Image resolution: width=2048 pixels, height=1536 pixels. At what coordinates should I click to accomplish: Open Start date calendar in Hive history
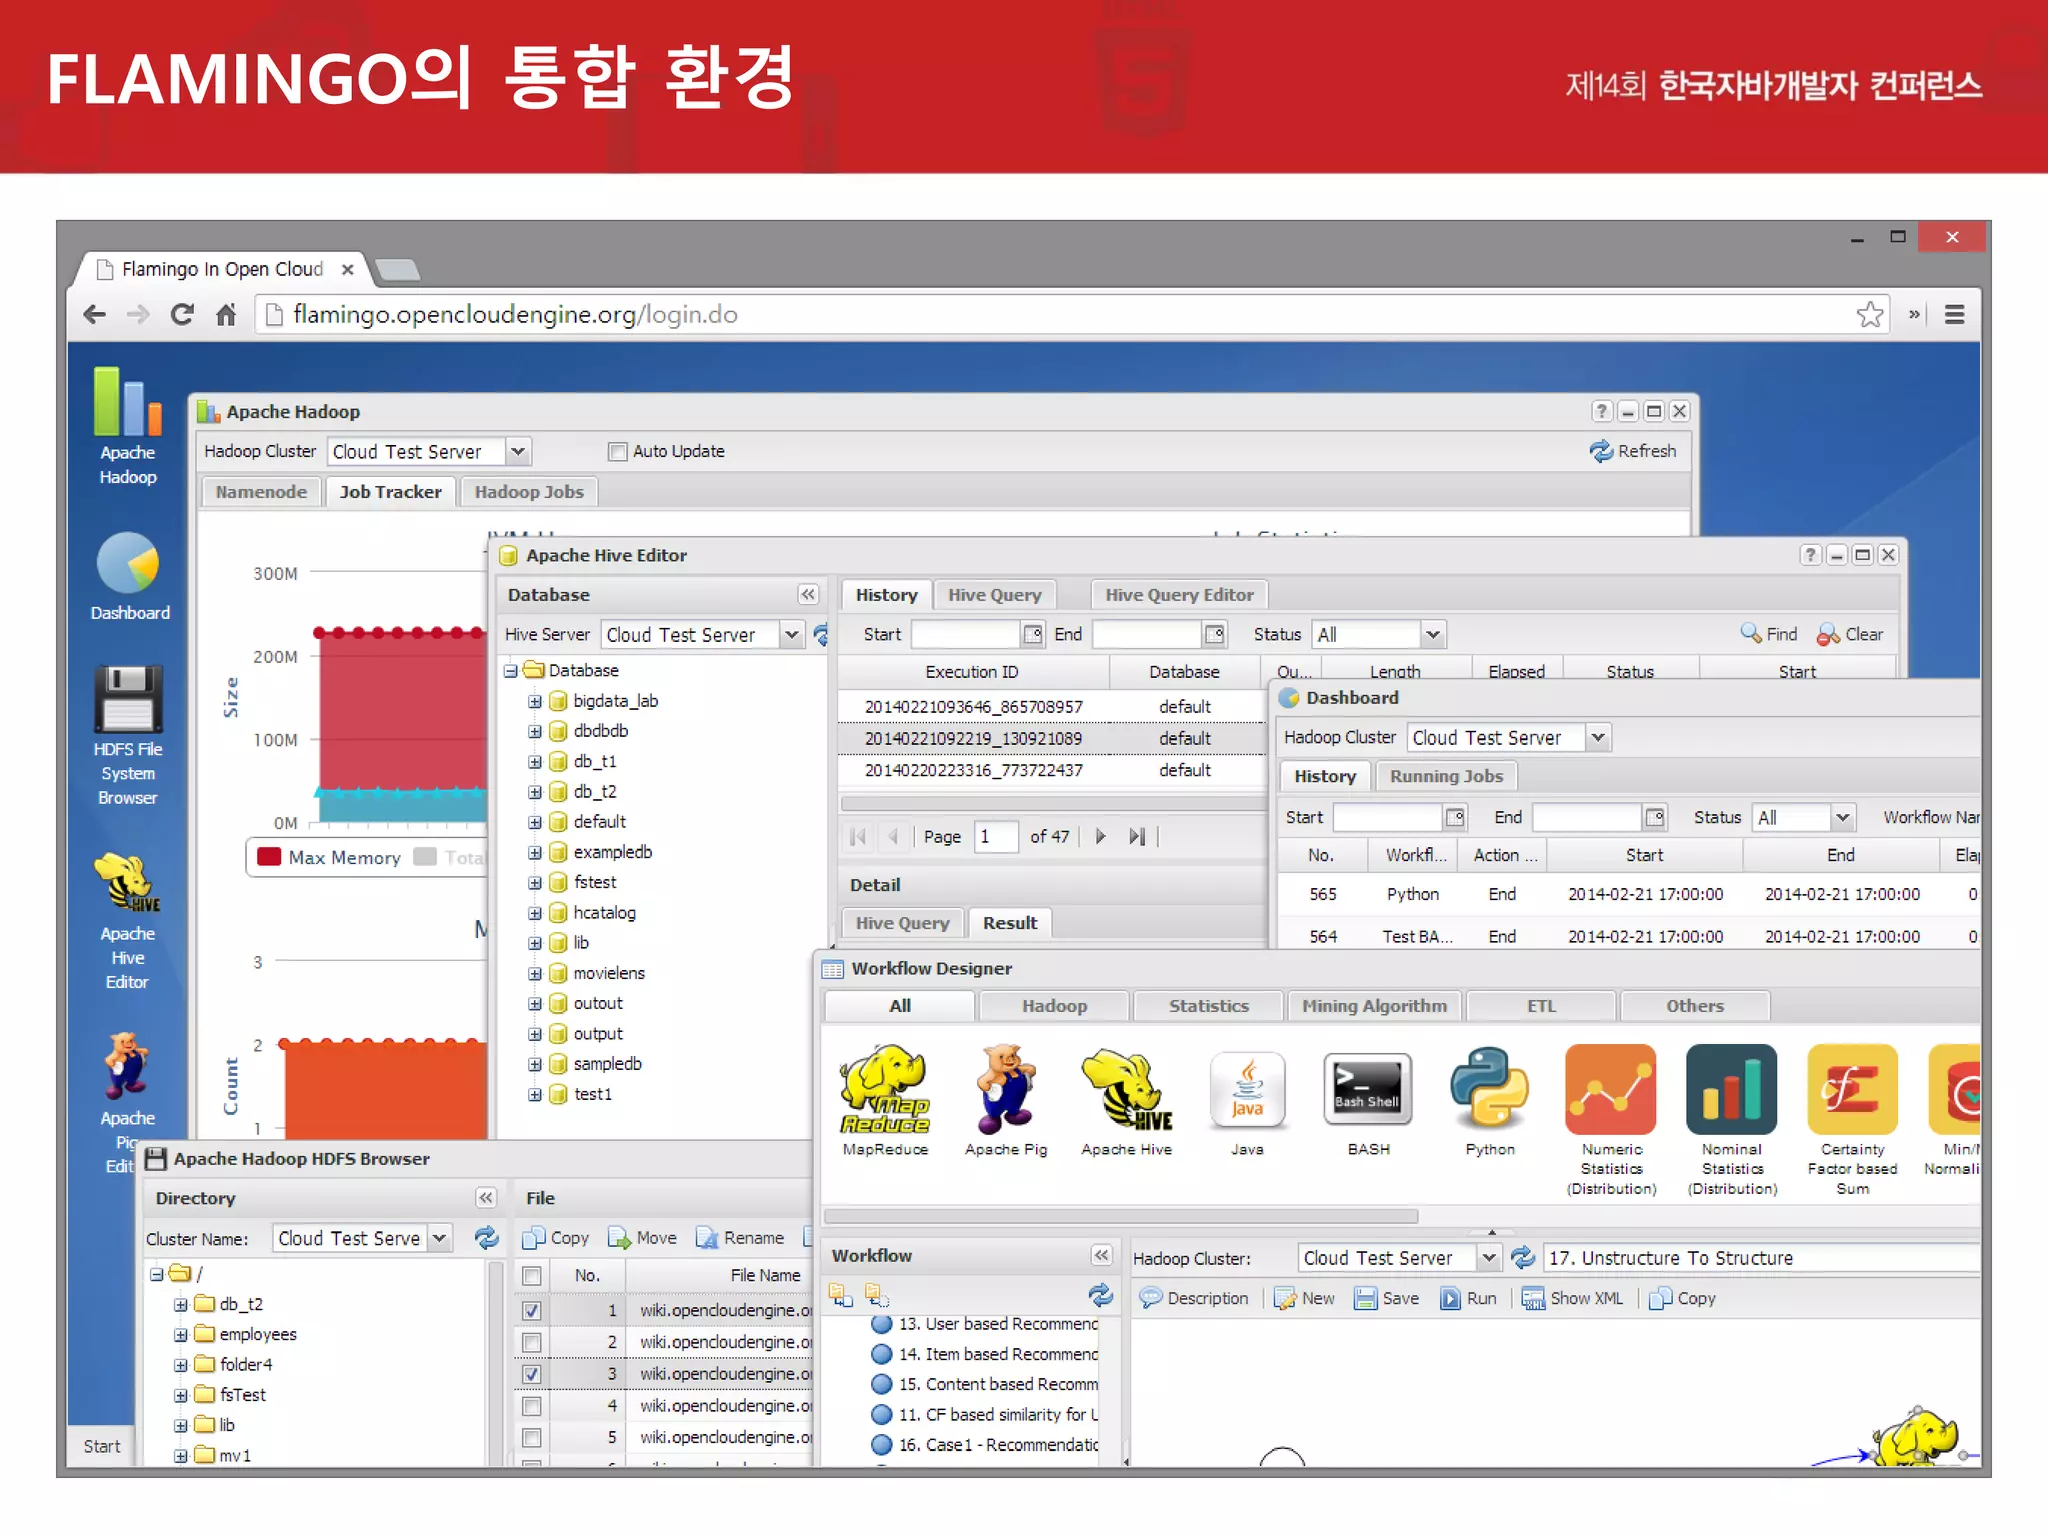[x=1033, y=634]
